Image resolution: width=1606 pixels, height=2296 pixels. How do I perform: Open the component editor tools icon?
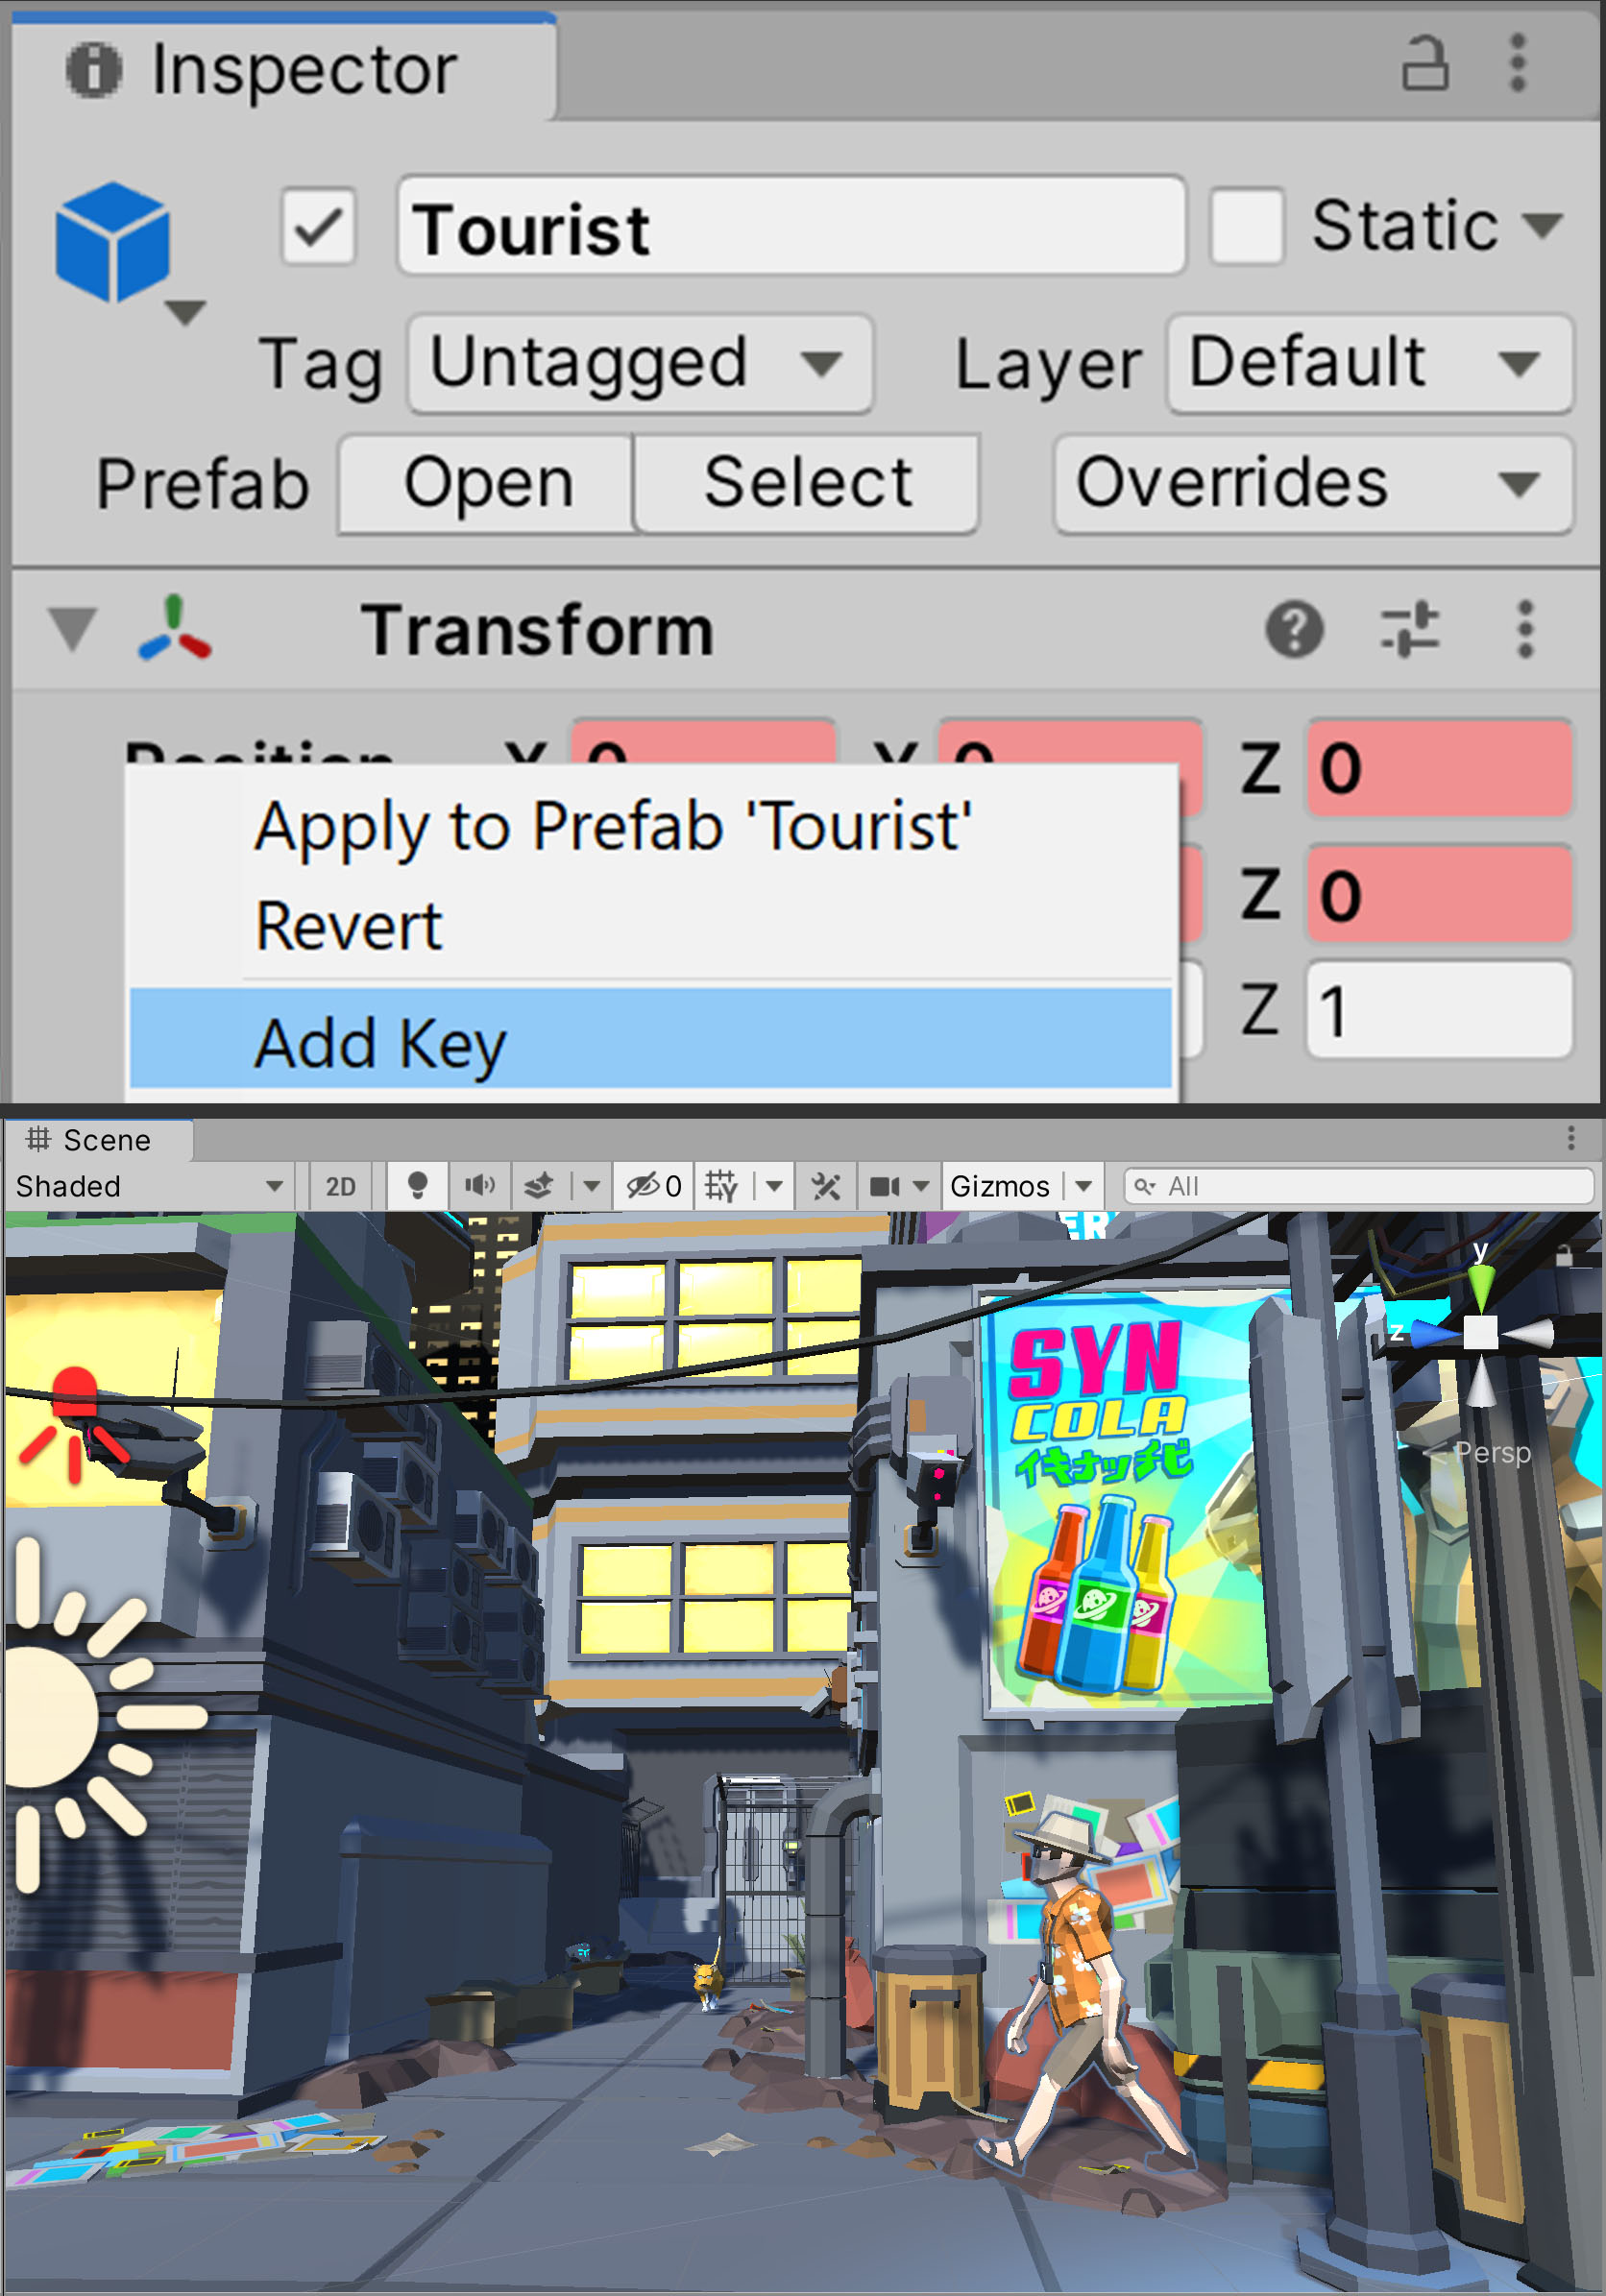[826, 1186]
